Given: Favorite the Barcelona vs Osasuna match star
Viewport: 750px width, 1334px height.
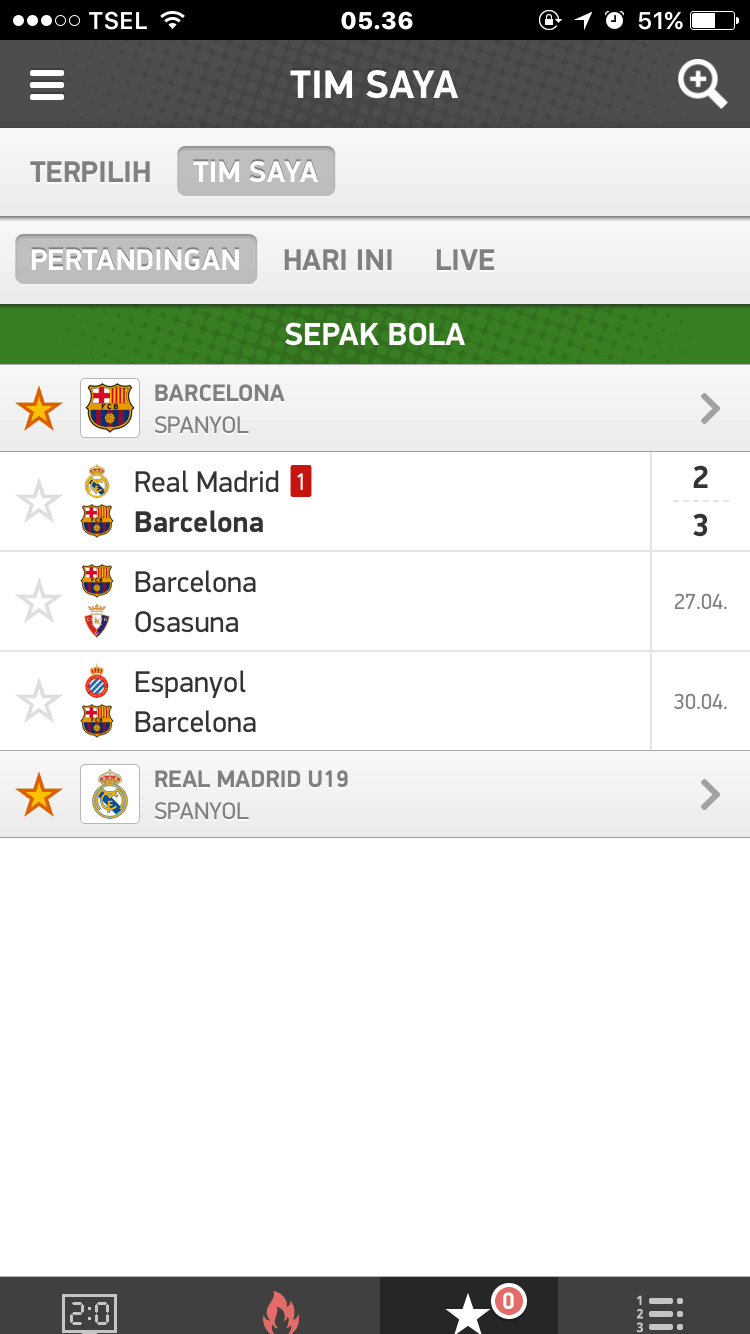Looking at the screenshot, I should (x=38, y=600).
